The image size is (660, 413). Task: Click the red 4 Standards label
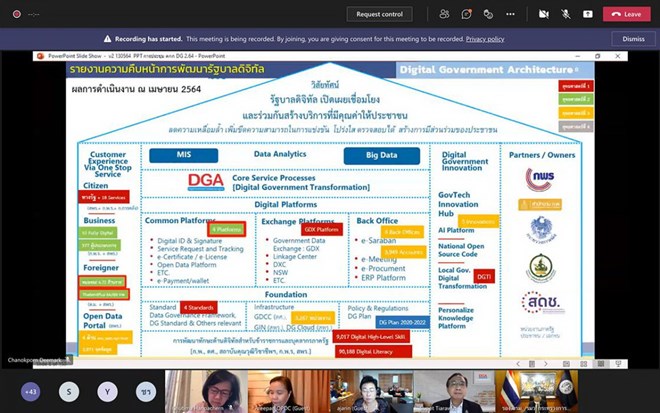(x=199, y=307)
